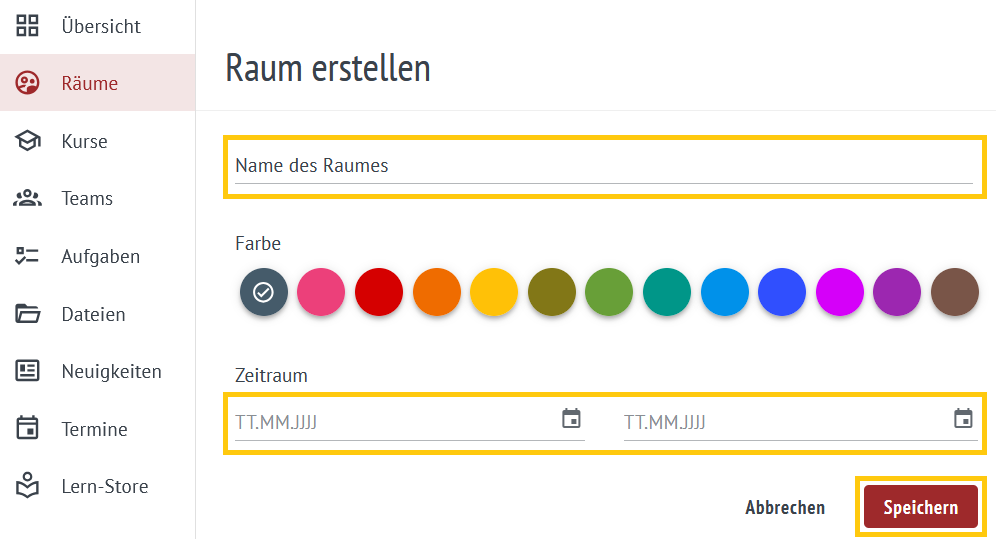Open the Lern-Store reader icon
The height and width of the screenshot is (547, 998).
point(27,485)
